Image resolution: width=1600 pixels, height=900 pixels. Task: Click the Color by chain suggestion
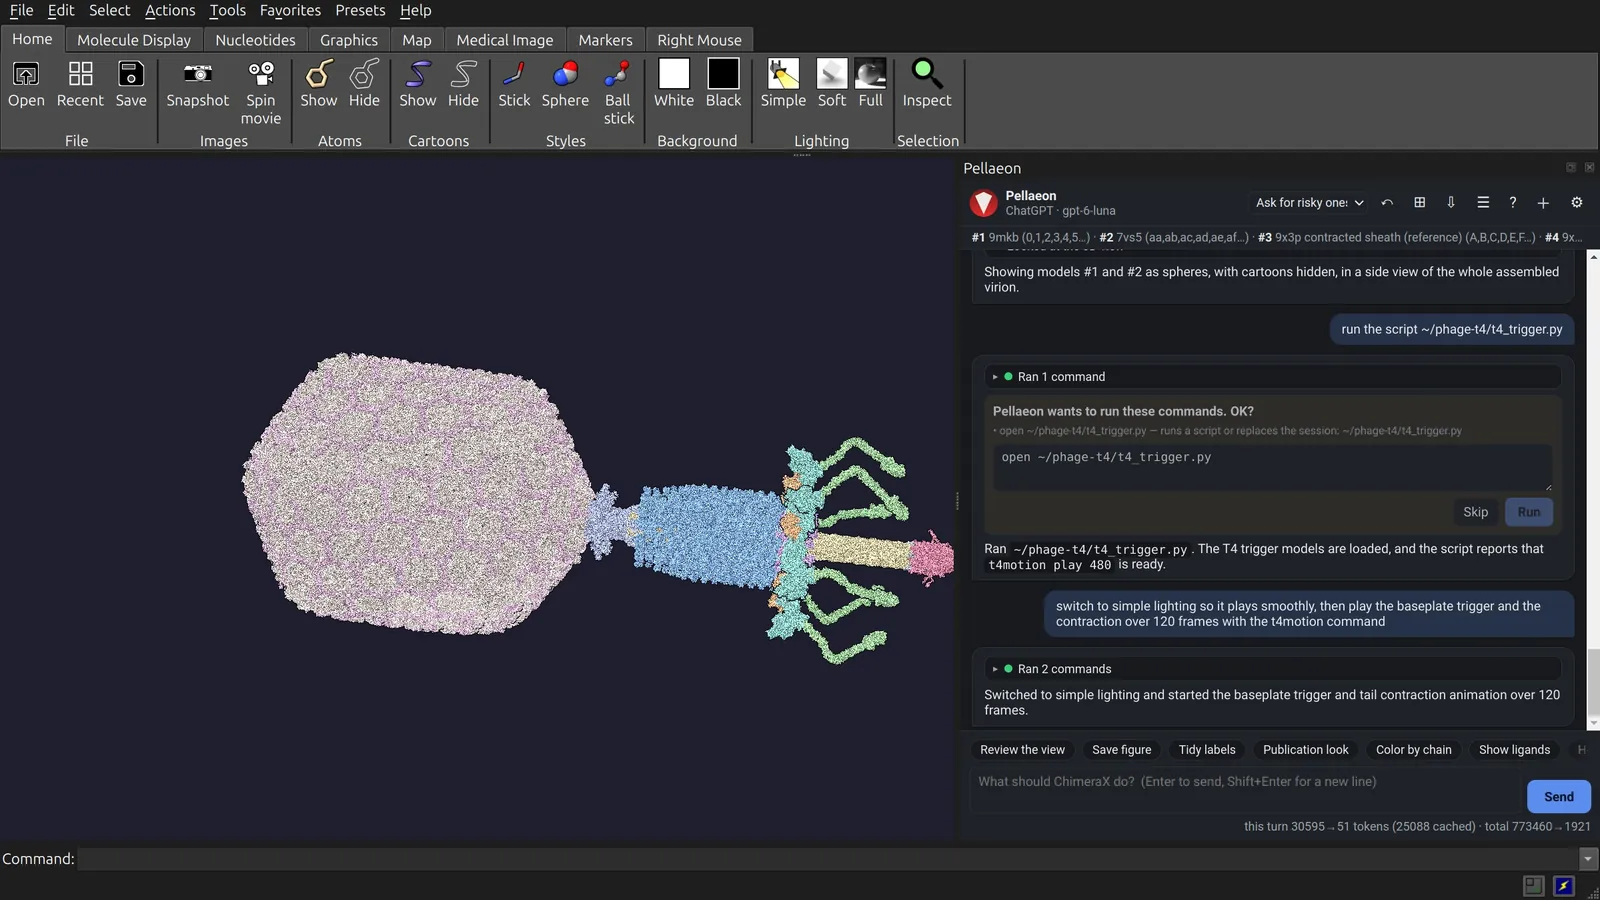(x=1413, y=750)
